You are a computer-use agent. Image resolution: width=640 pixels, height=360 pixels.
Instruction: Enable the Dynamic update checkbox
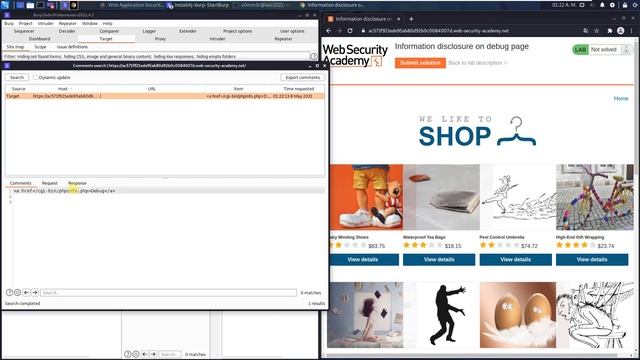pos(36,77)
